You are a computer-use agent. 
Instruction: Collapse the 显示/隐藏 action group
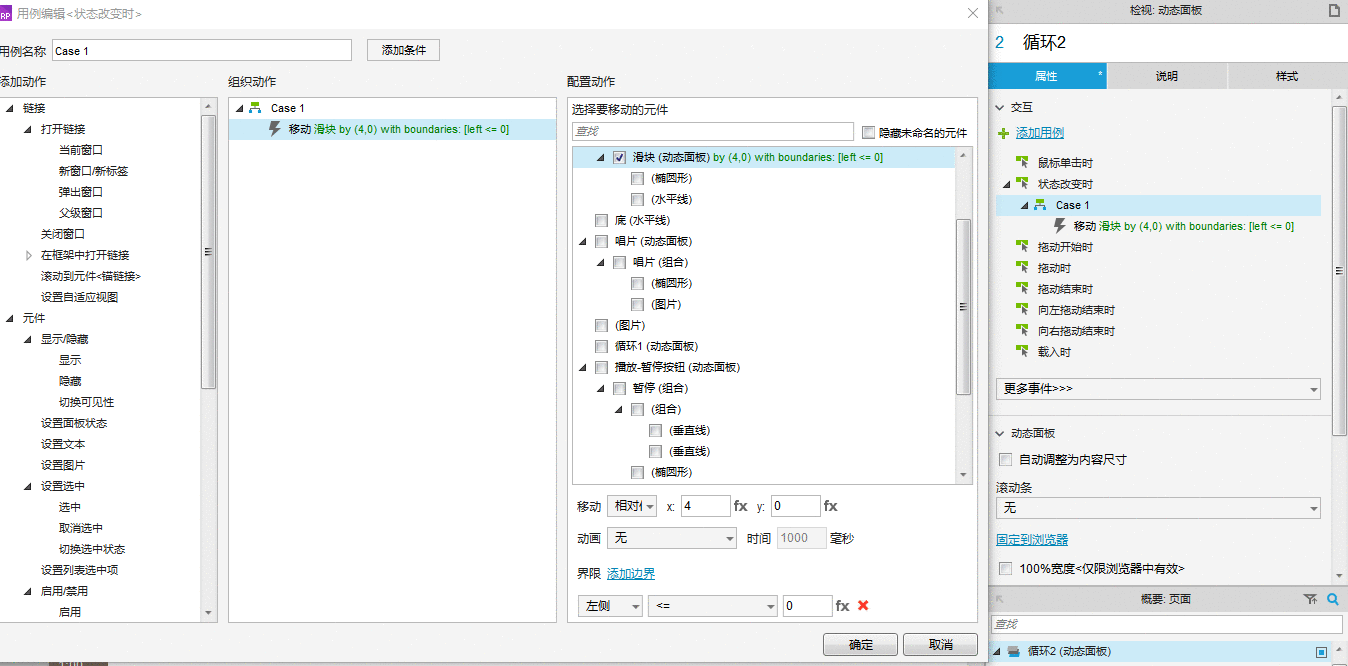coord(28,339)
